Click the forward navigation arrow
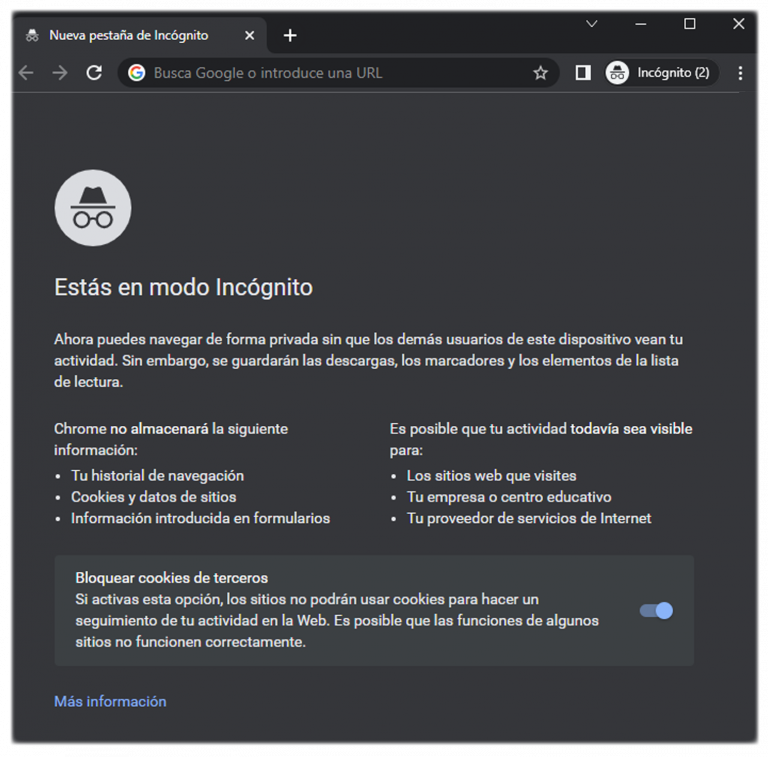Viewport: 768px width, 757px height. tap(60, 73)
